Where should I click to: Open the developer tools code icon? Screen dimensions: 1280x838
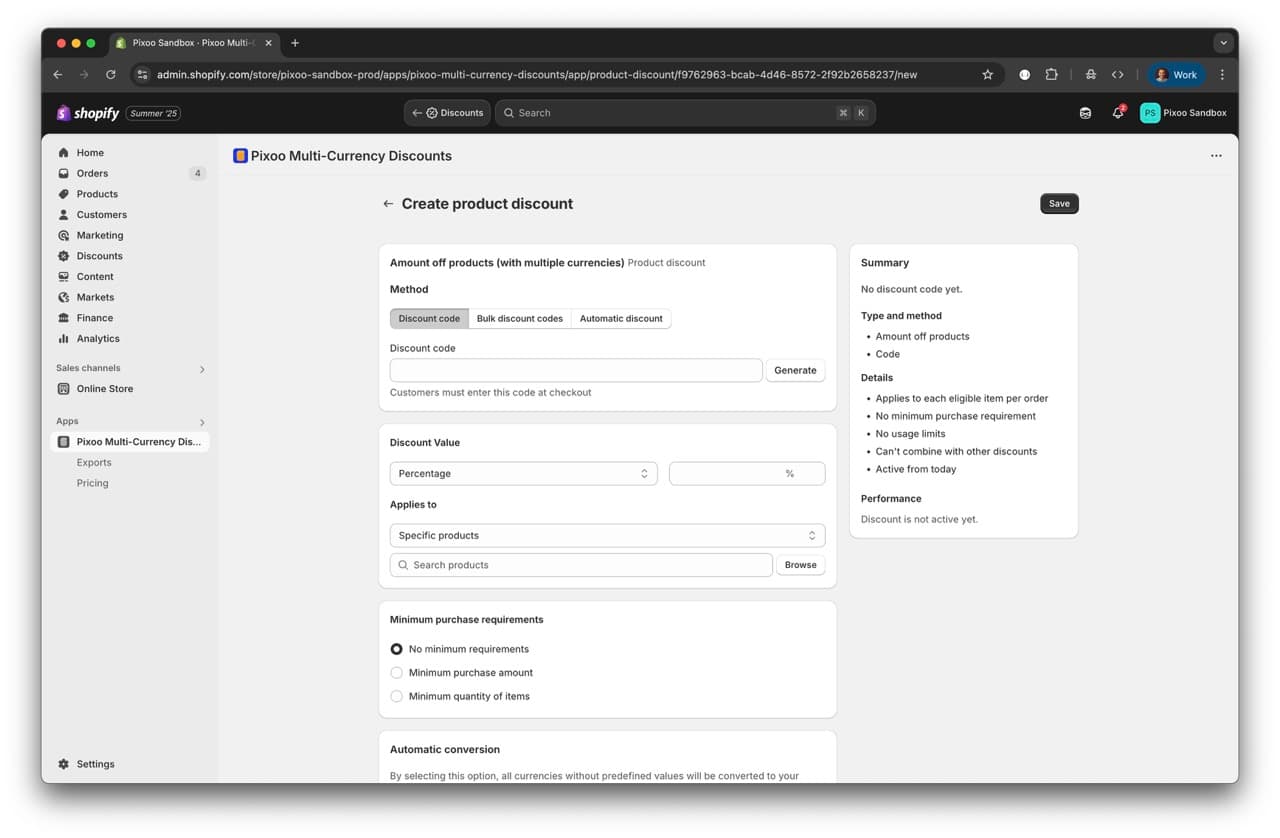pos(1118,75)
